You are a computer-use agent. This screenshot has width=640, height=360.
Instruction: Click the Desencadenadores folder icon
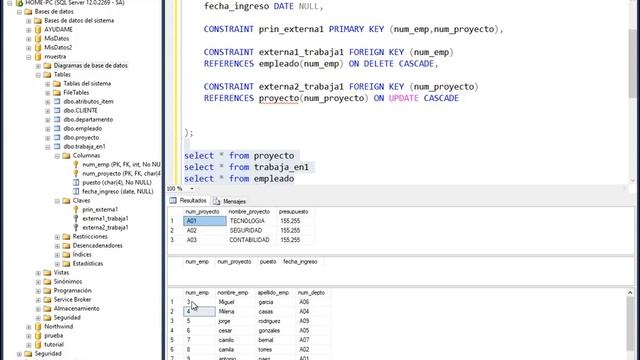click(66, 245)
